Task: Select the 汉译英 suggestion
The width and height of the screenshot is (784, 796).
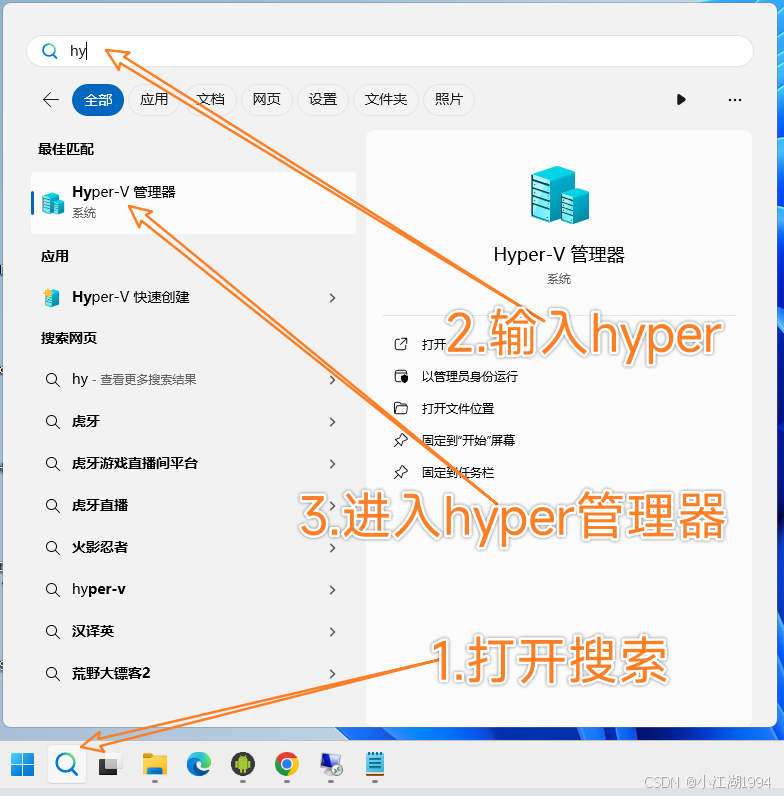Action: click(177, 632)
